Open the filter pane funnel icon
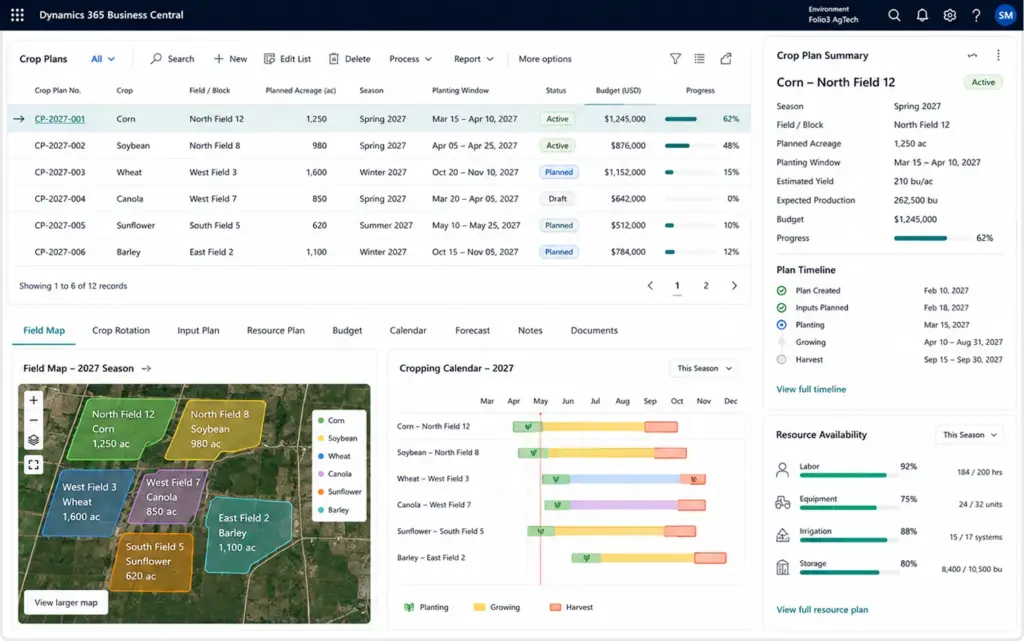Image resolution: width=1024 pixels, height=641 pixels. [x=675, y=59]
